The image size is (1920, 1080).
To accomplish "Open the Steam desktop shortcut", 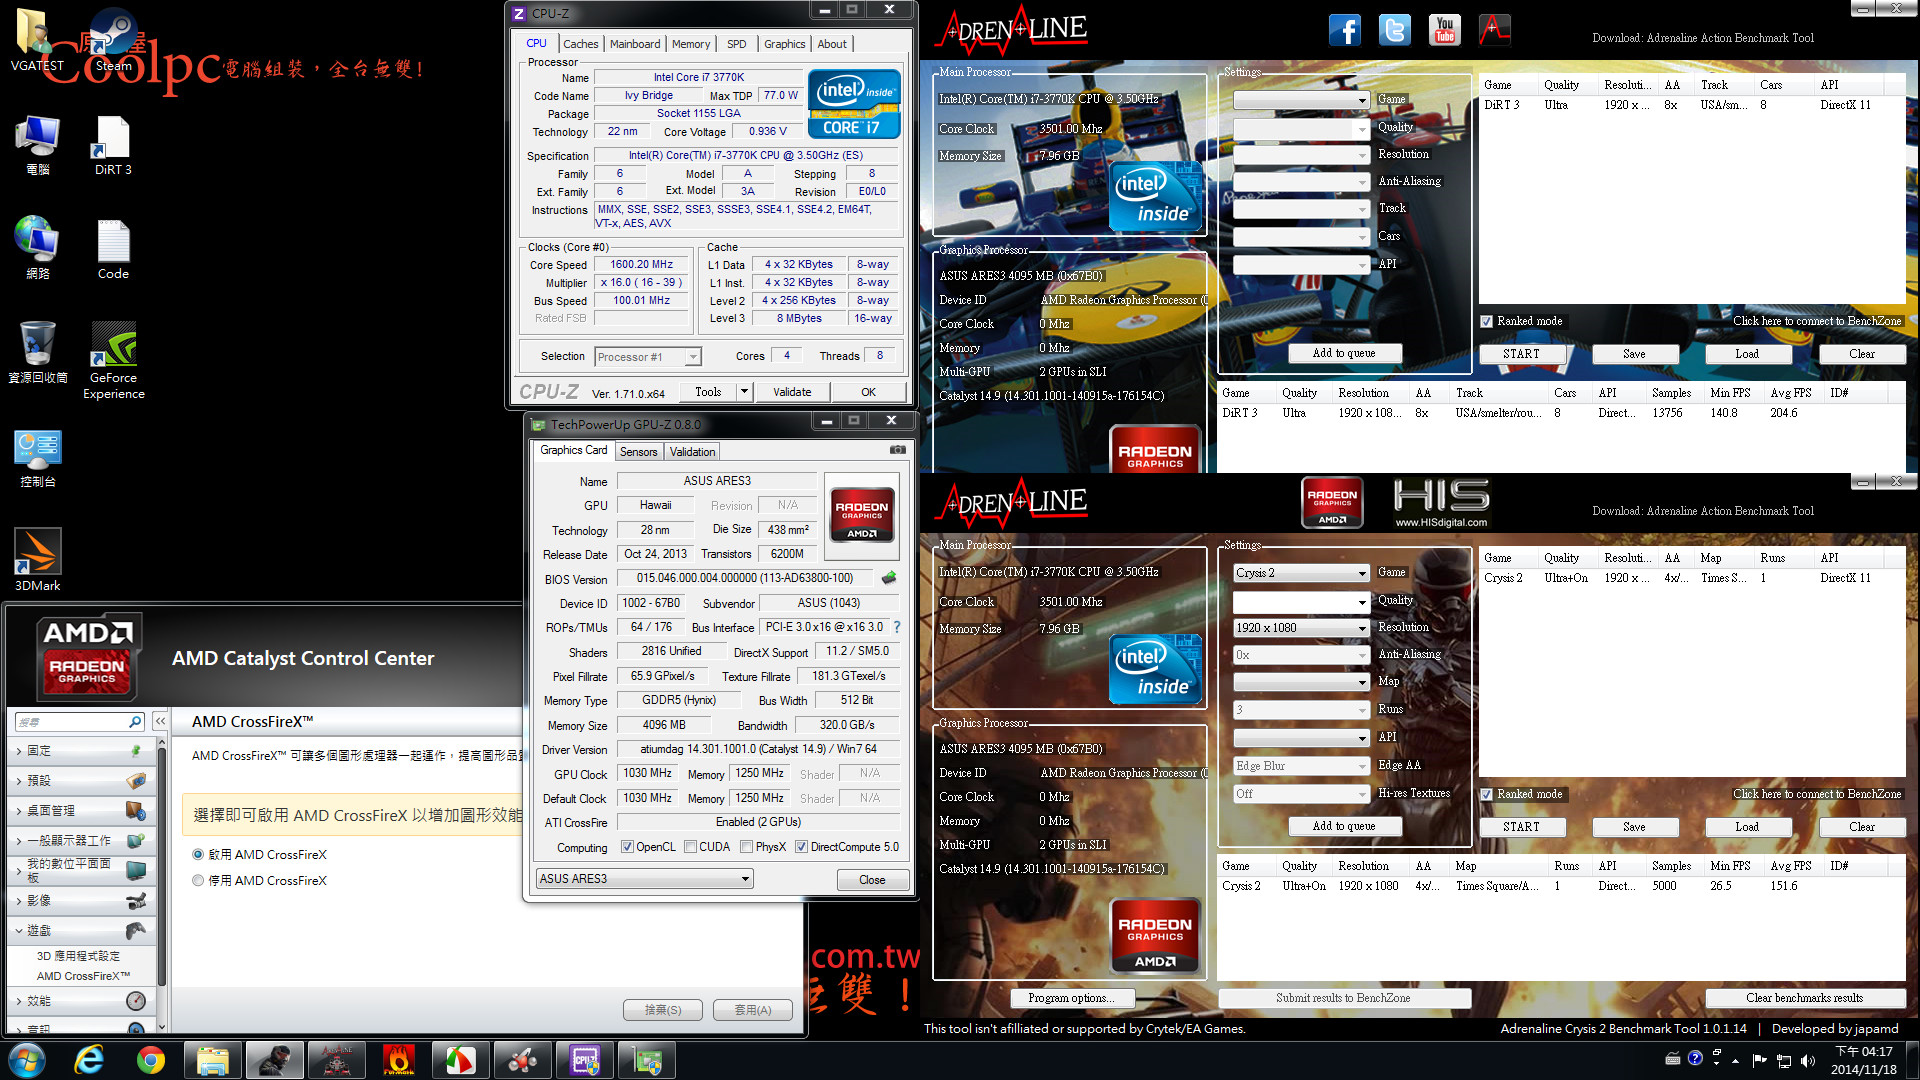I will [113, 41].
